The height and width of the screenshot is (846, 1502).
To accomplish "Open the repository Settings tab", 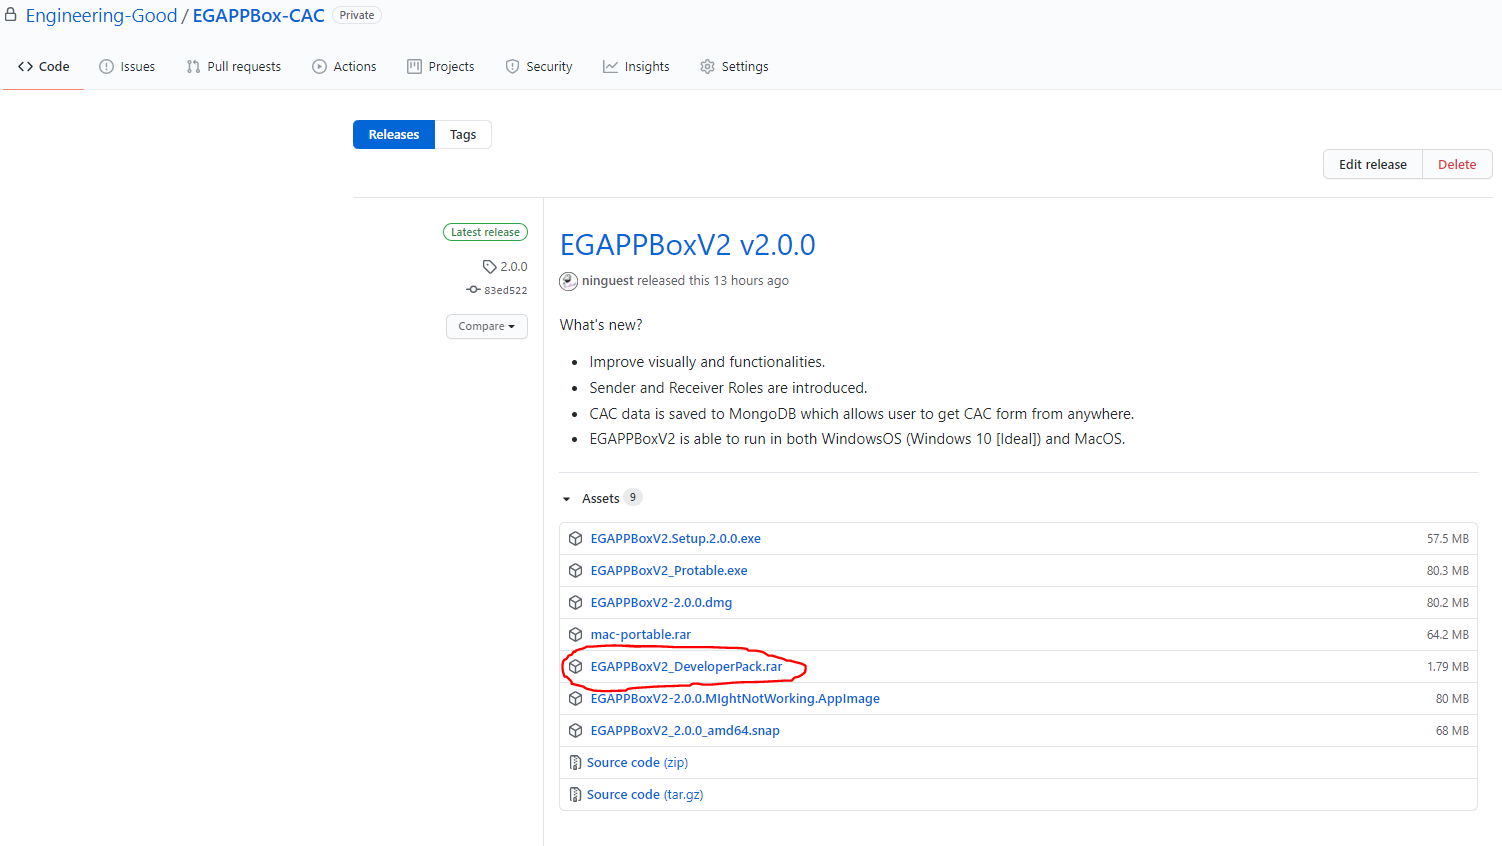I will 734,67.
